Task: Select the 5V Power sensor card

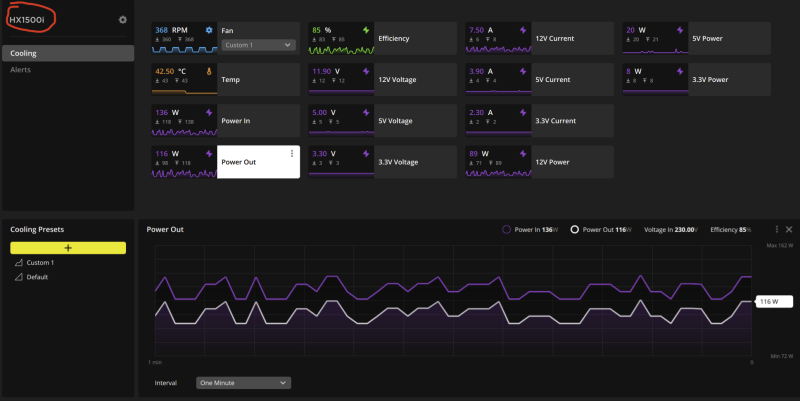Action: (696, 38)
